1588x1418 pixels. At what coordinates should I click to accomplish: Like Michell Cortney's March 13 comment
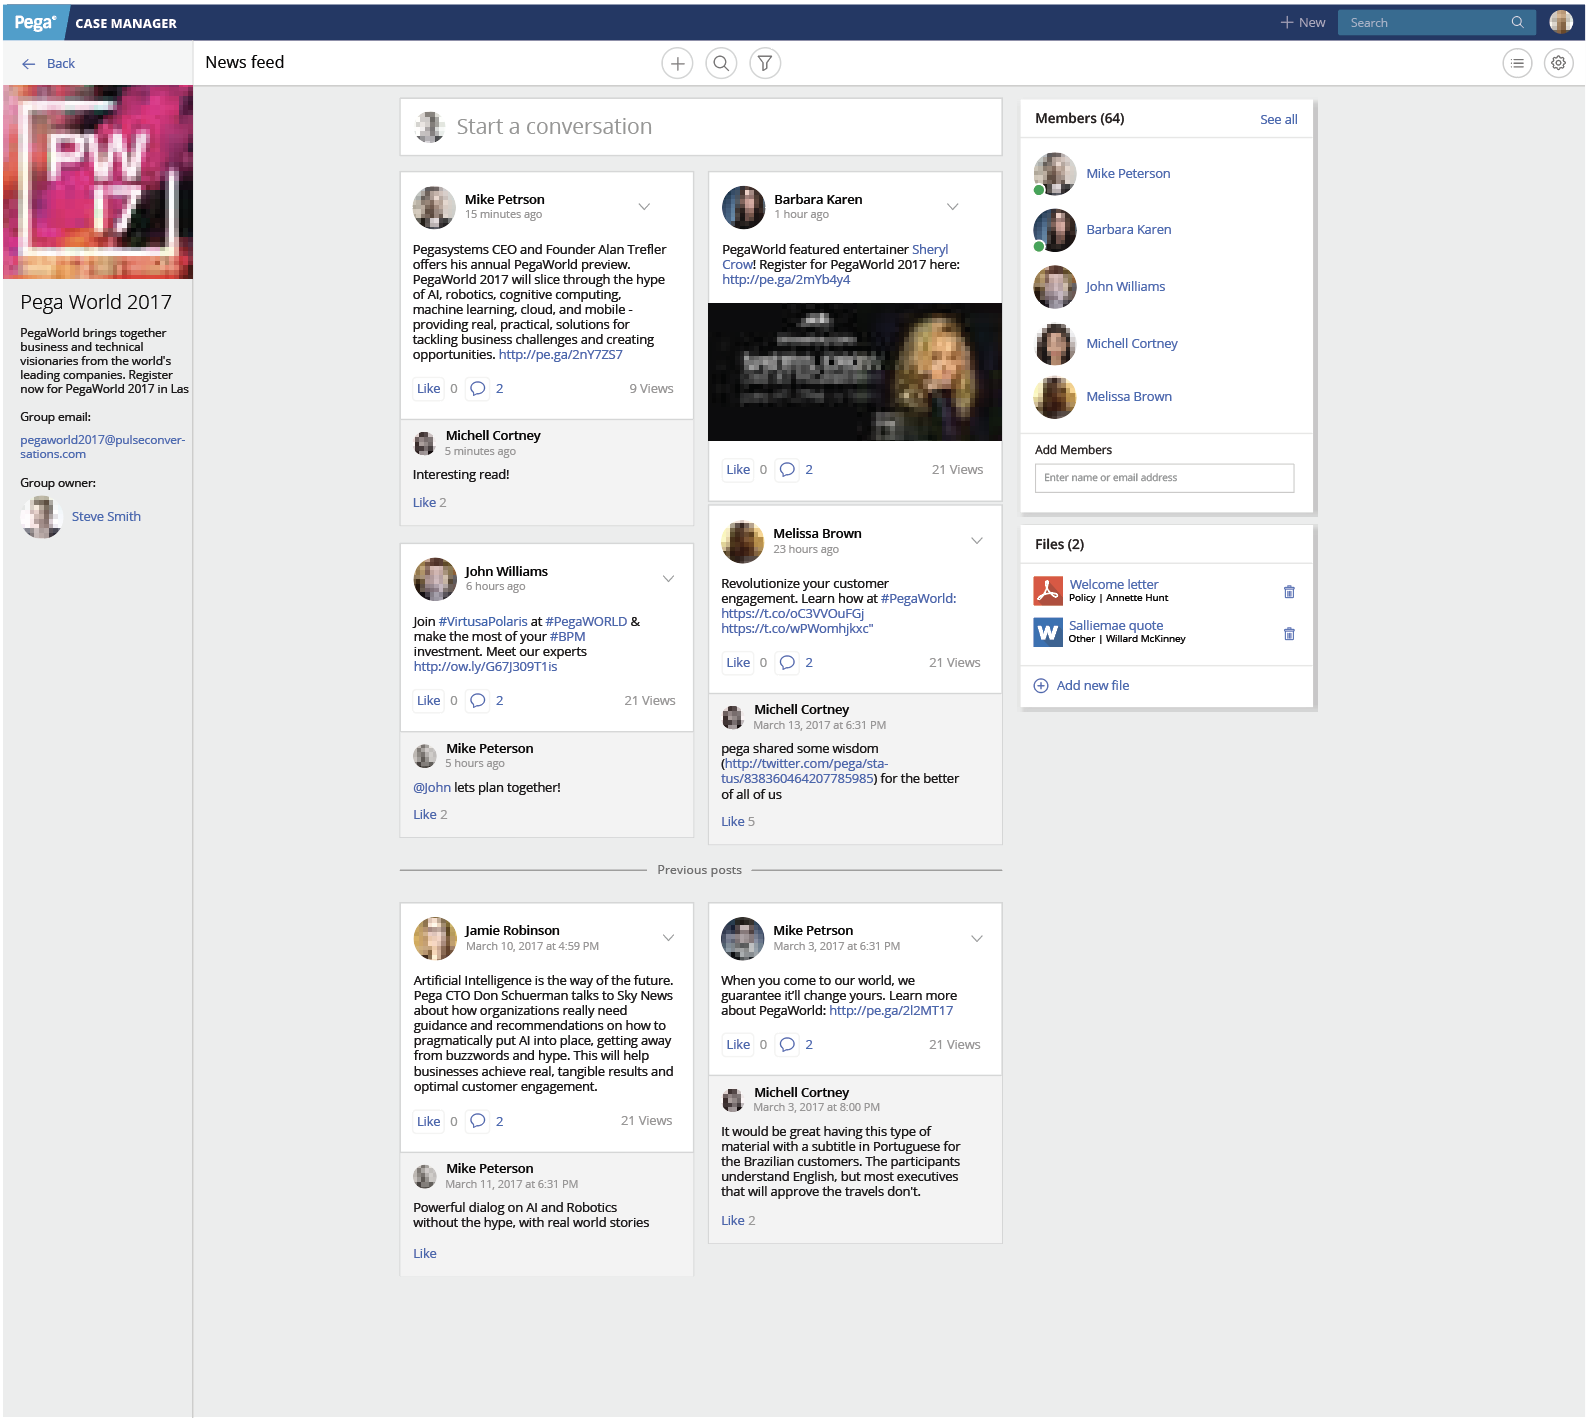pos(732,822)
